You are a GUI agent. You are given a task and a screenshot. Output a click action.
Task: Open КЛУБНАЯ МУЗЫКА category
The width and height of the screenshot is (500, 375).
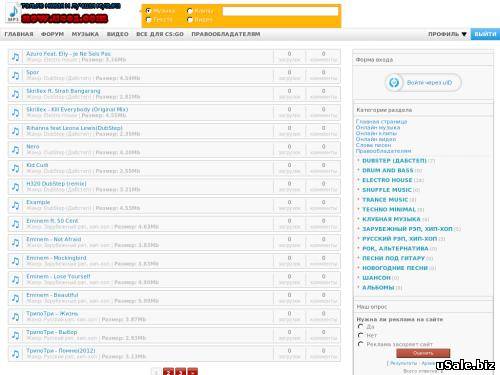coord(391,219)
